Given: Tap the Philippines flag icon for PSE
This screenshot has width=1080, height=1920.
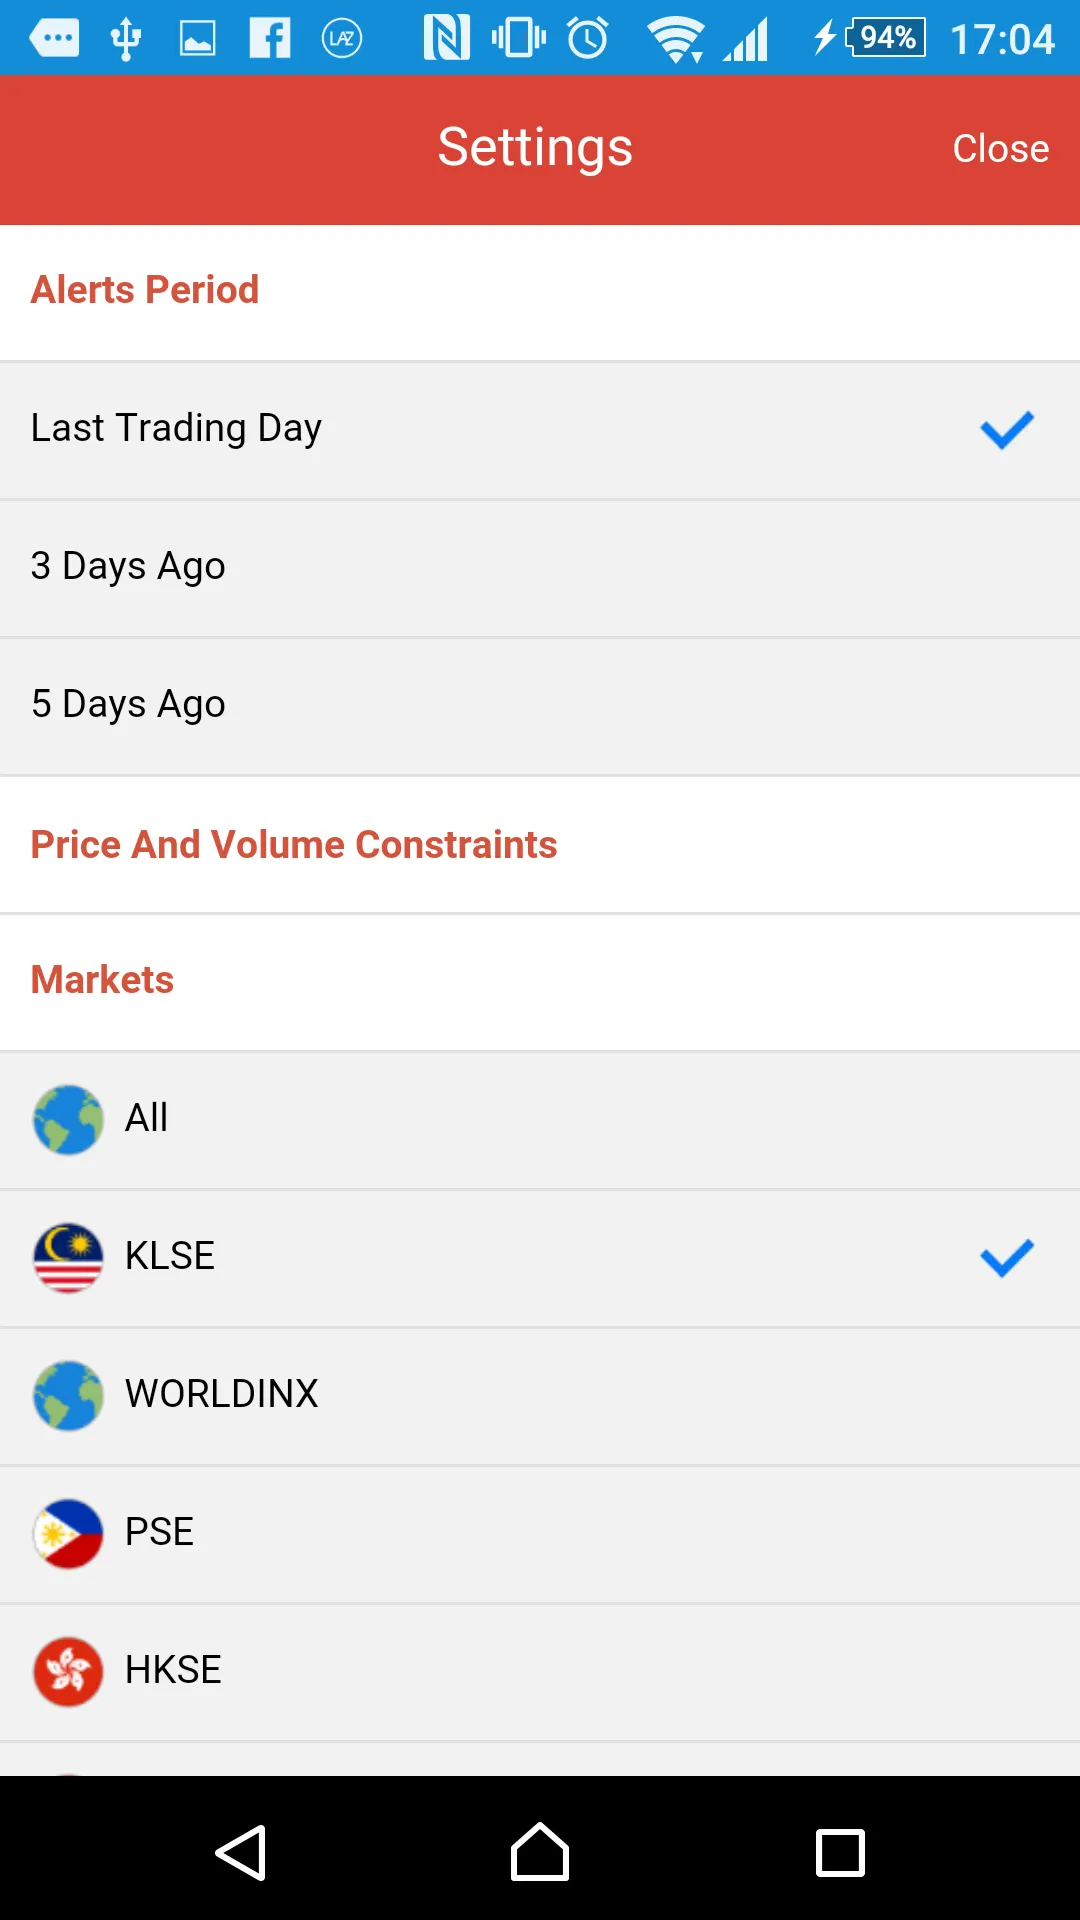Looking at the screenshot, I should click(68, 1533).
